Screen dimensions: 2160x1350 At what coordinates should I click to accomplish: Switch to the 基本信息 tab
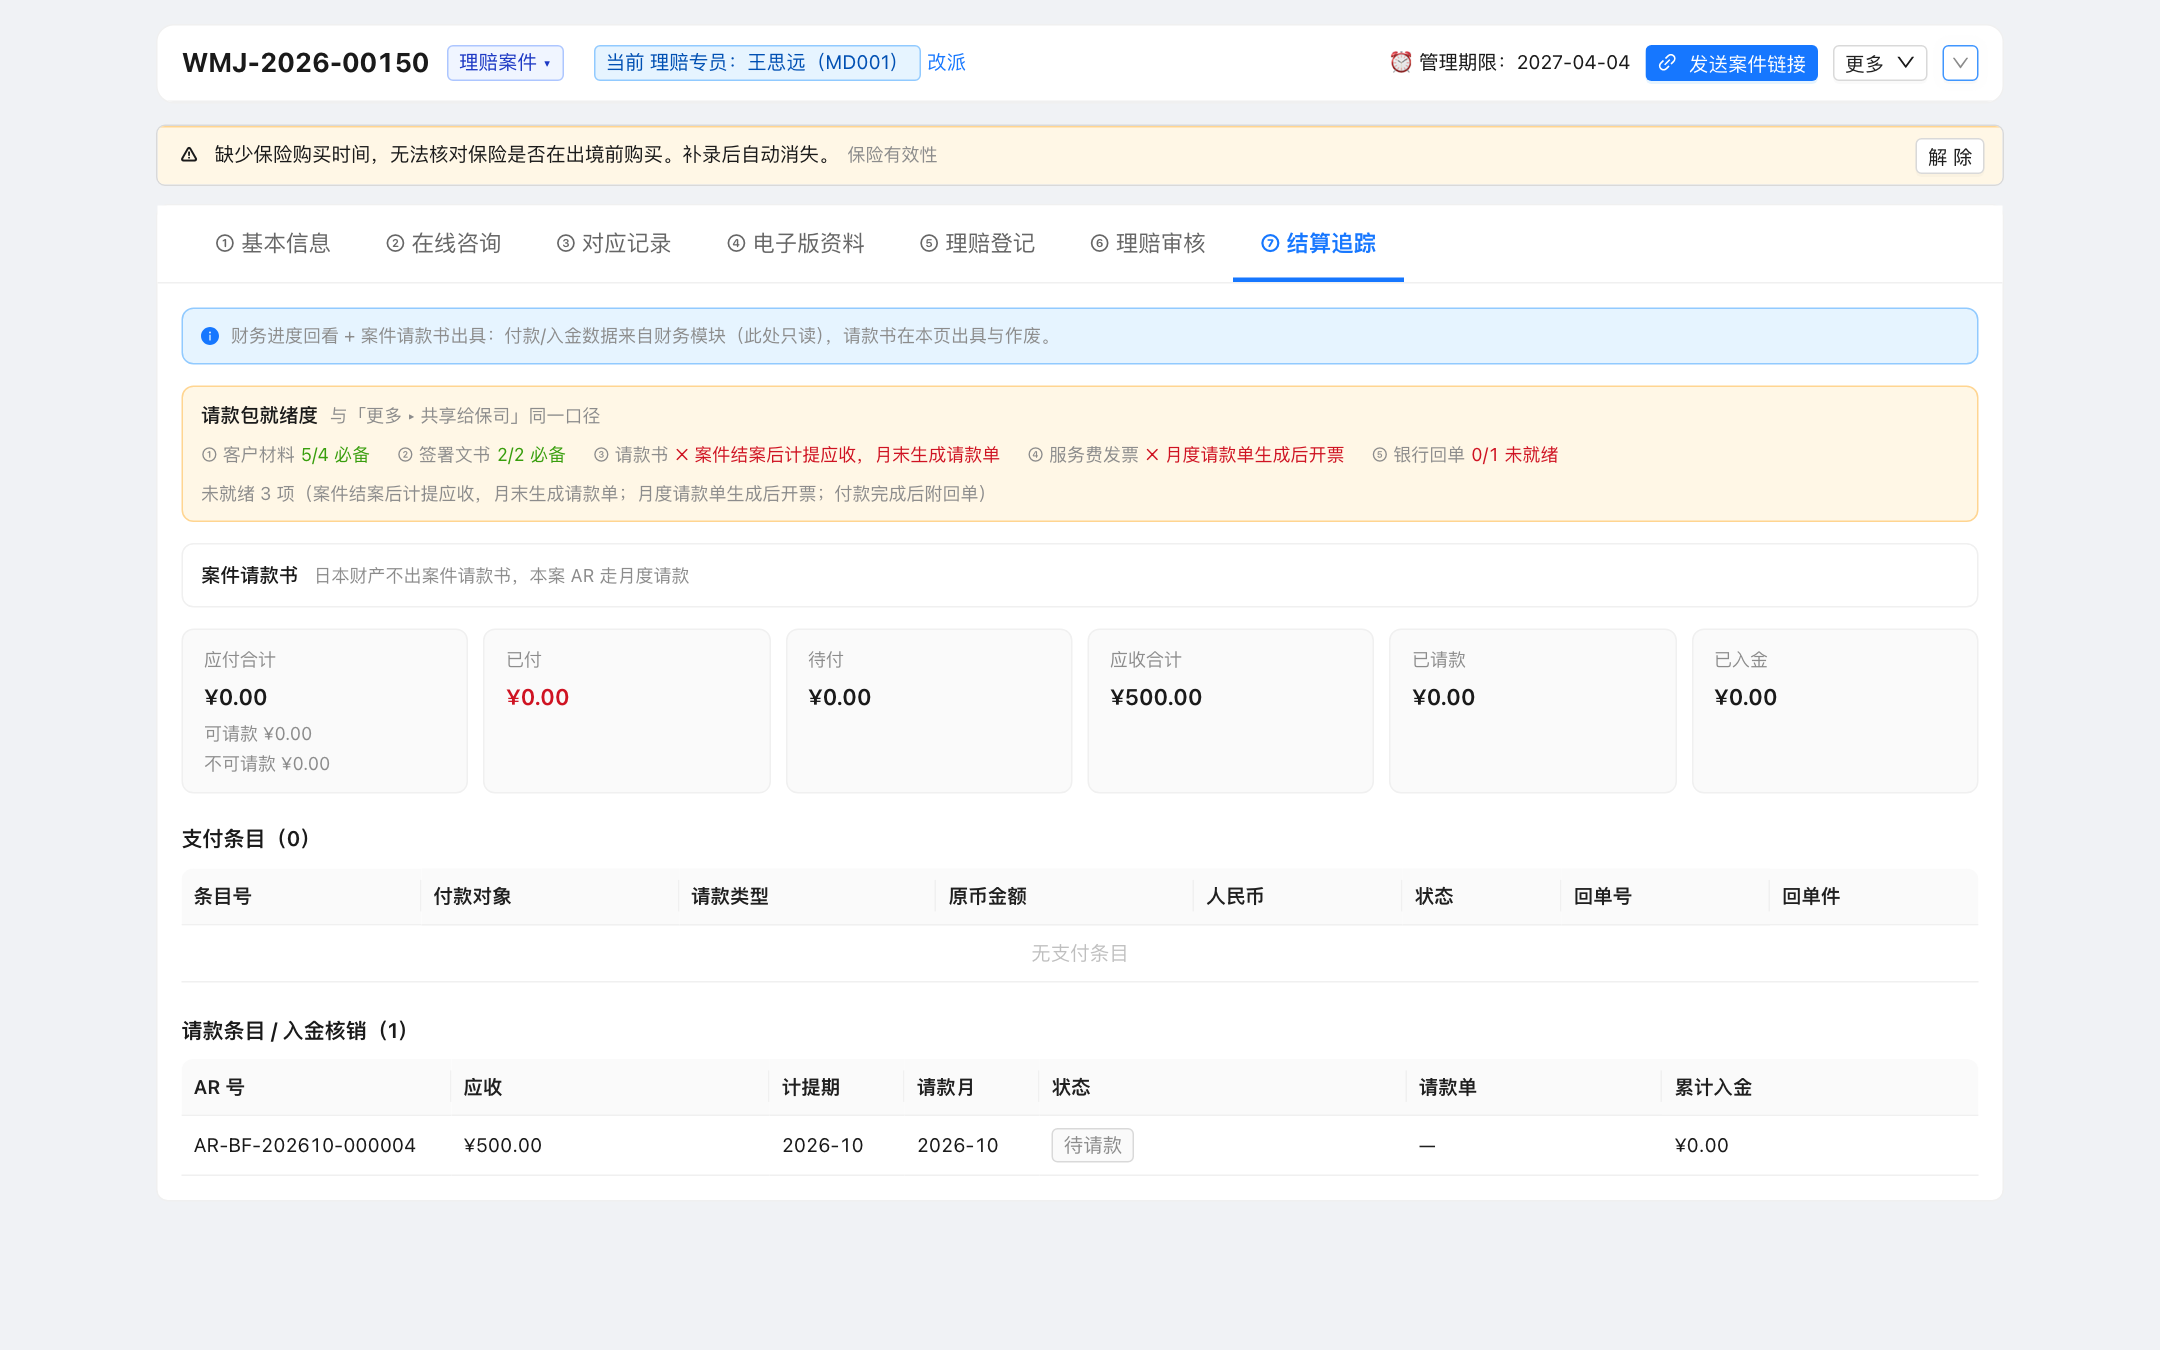[x=273, y=243]
